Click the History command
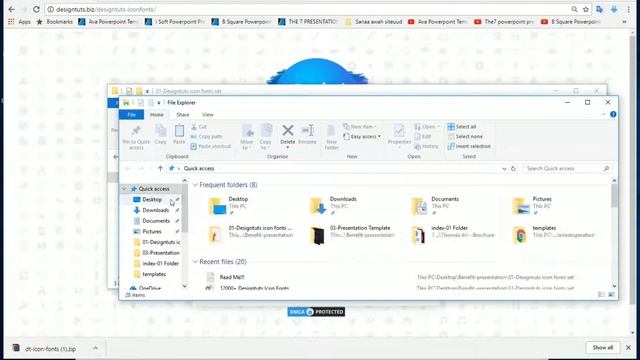The image size is (640, 360). pyautogui.click(x=427, y=146)
